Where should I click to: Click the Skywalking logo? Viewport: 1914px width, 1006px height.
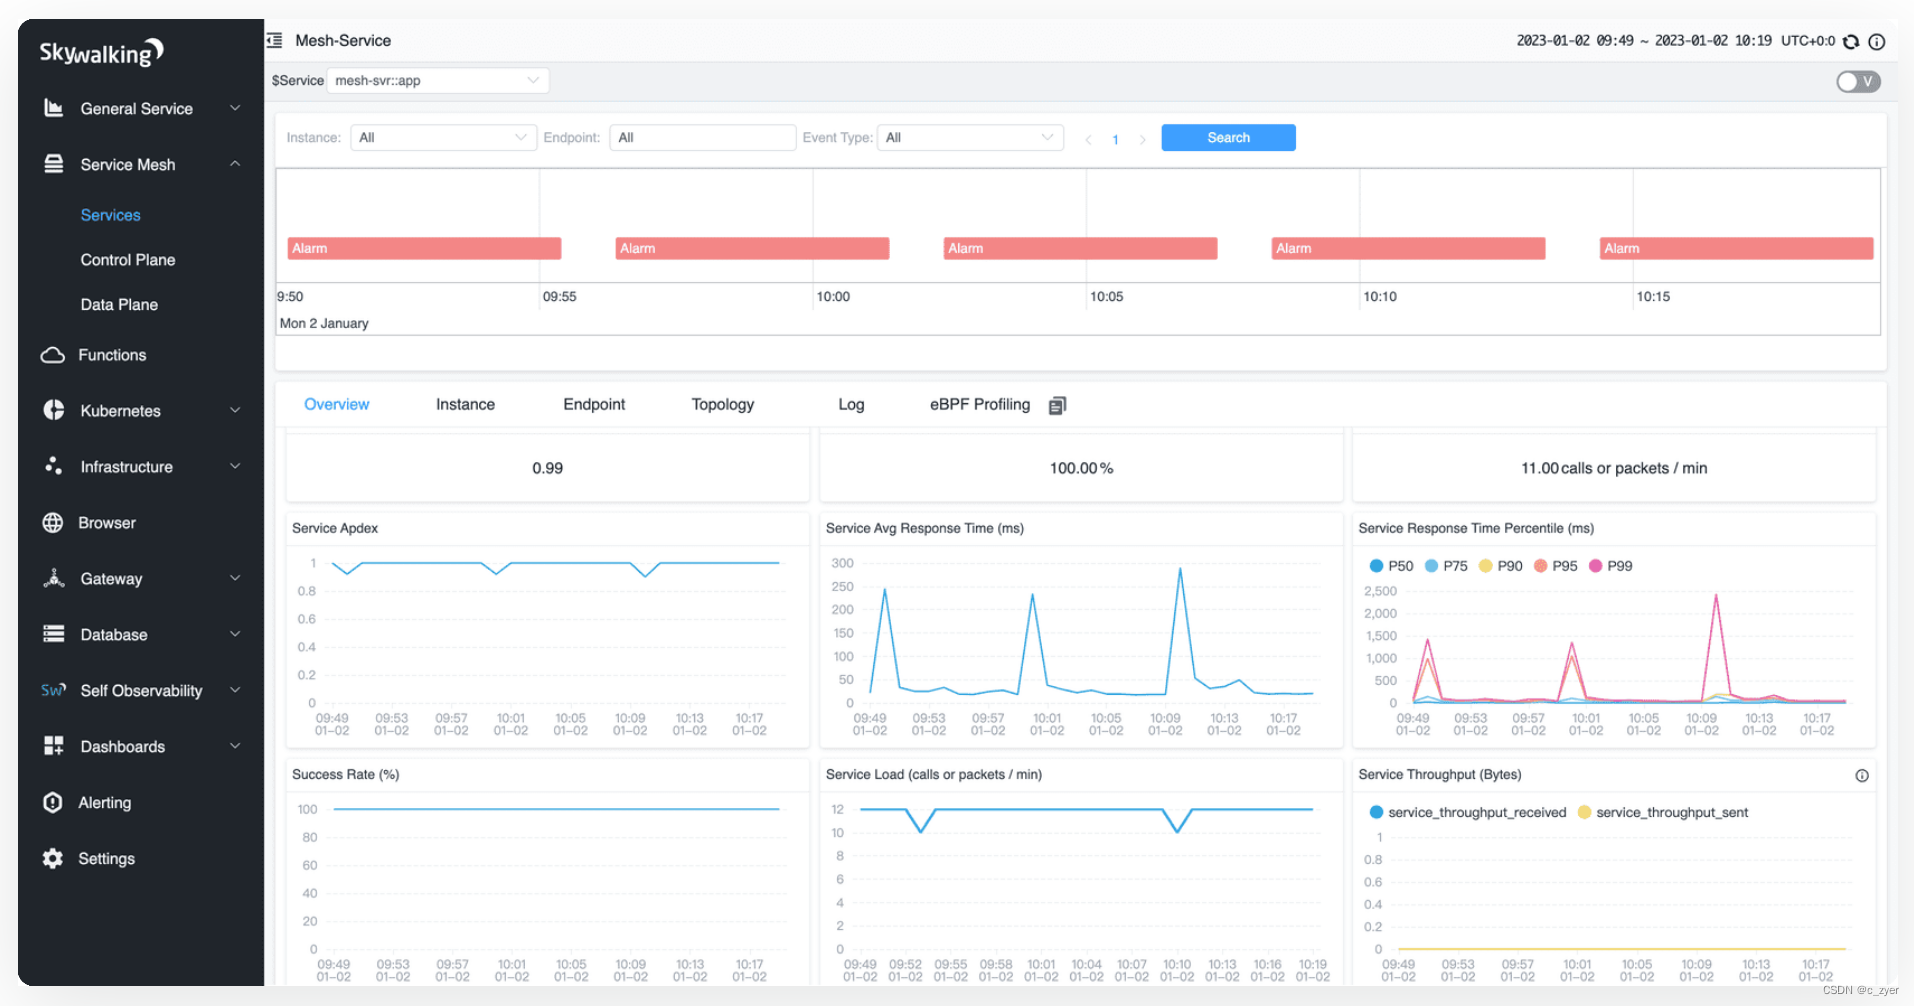pyautogui.click(x=101, y=52)
